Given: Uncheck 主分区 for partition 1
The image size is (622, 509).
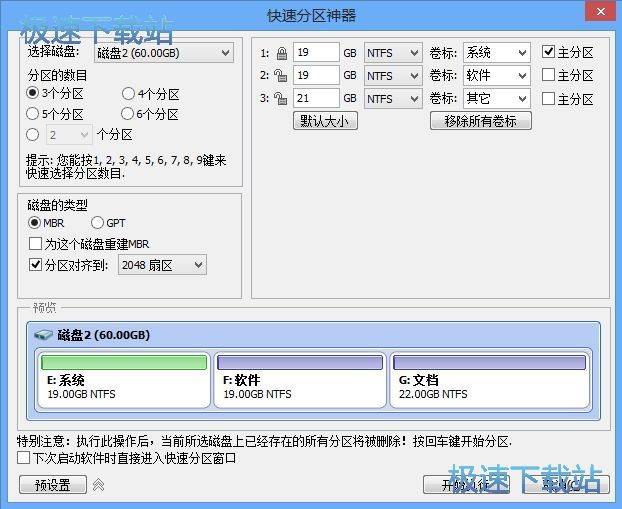Looking at the screenshot, I should tap(548, 52).
